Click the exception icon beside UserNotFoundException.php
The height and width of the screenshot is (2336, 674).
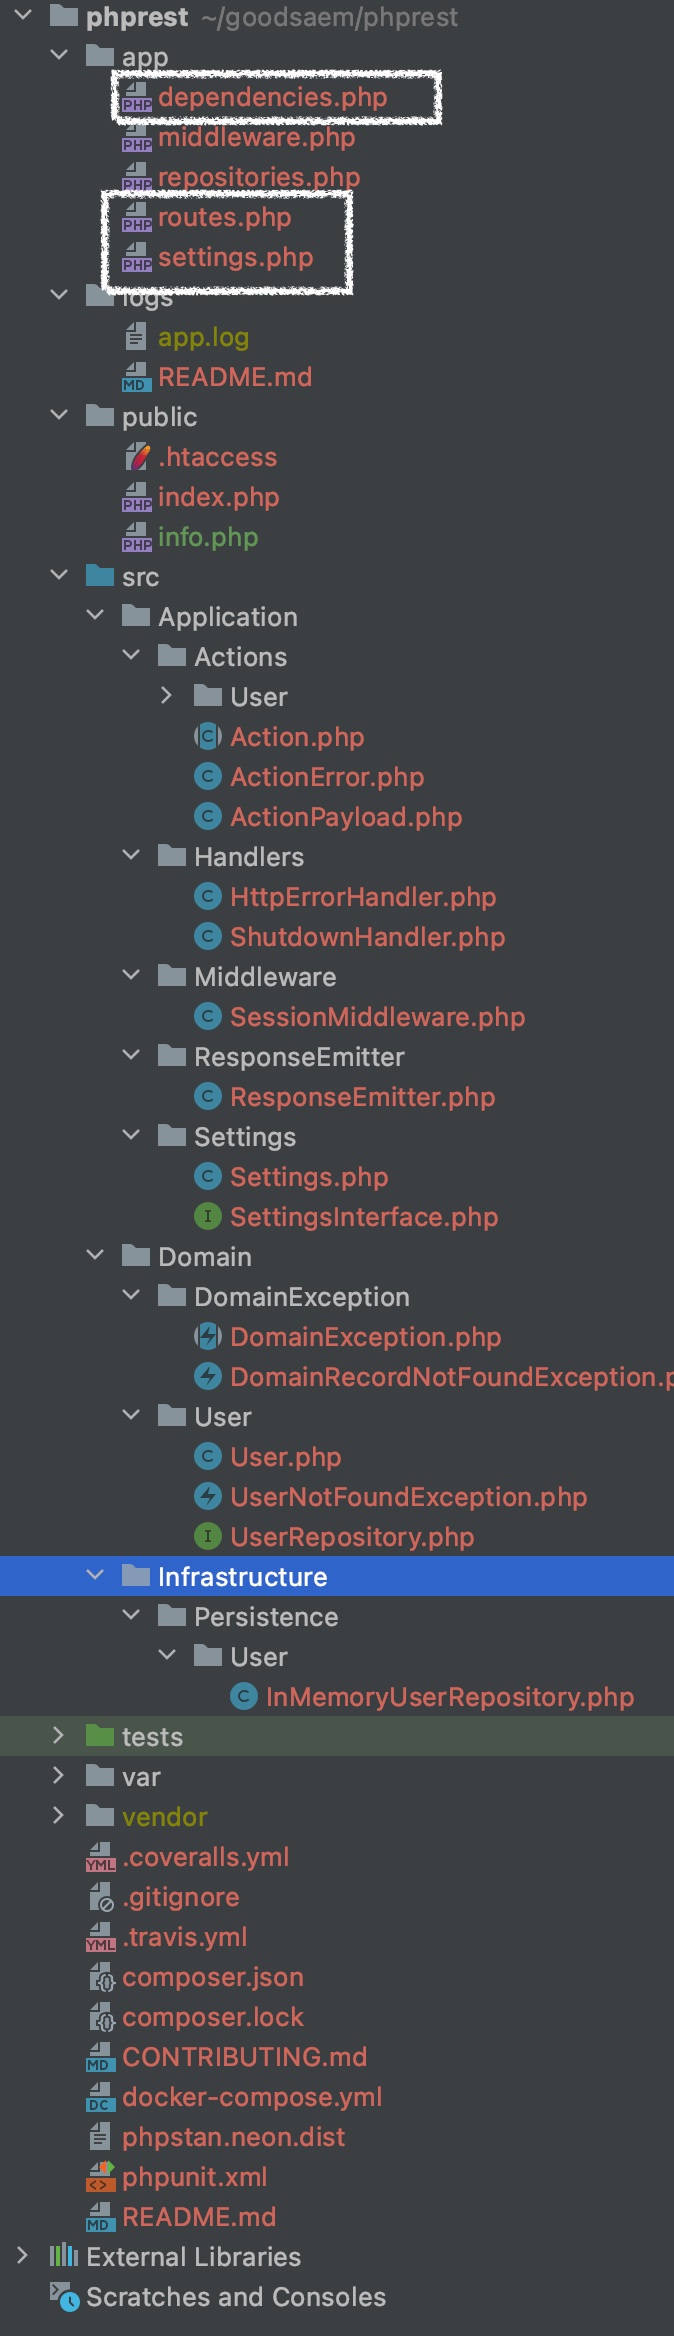(x=207, y=1497)
